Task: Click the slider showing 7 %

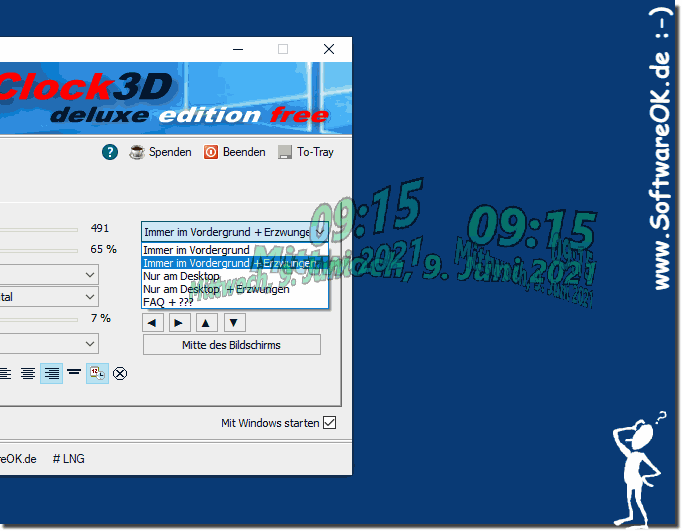Action: click(x=39, y=320)
